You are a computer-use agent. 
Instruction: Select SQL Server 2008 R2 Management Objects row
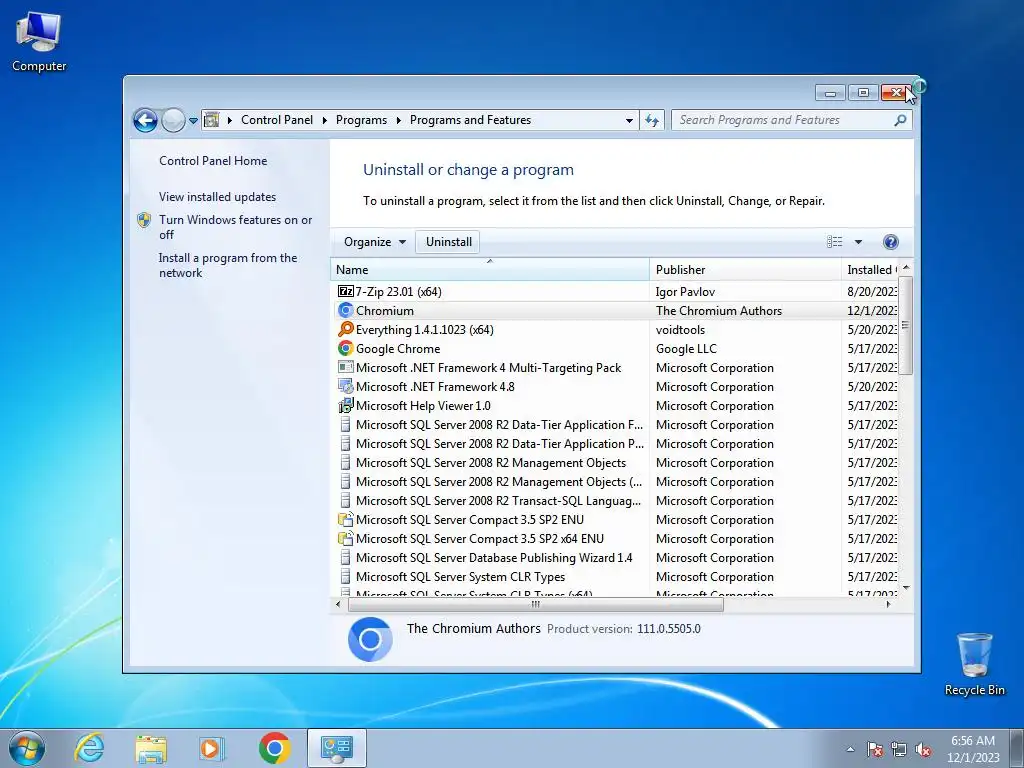click(x=614, y=462)
